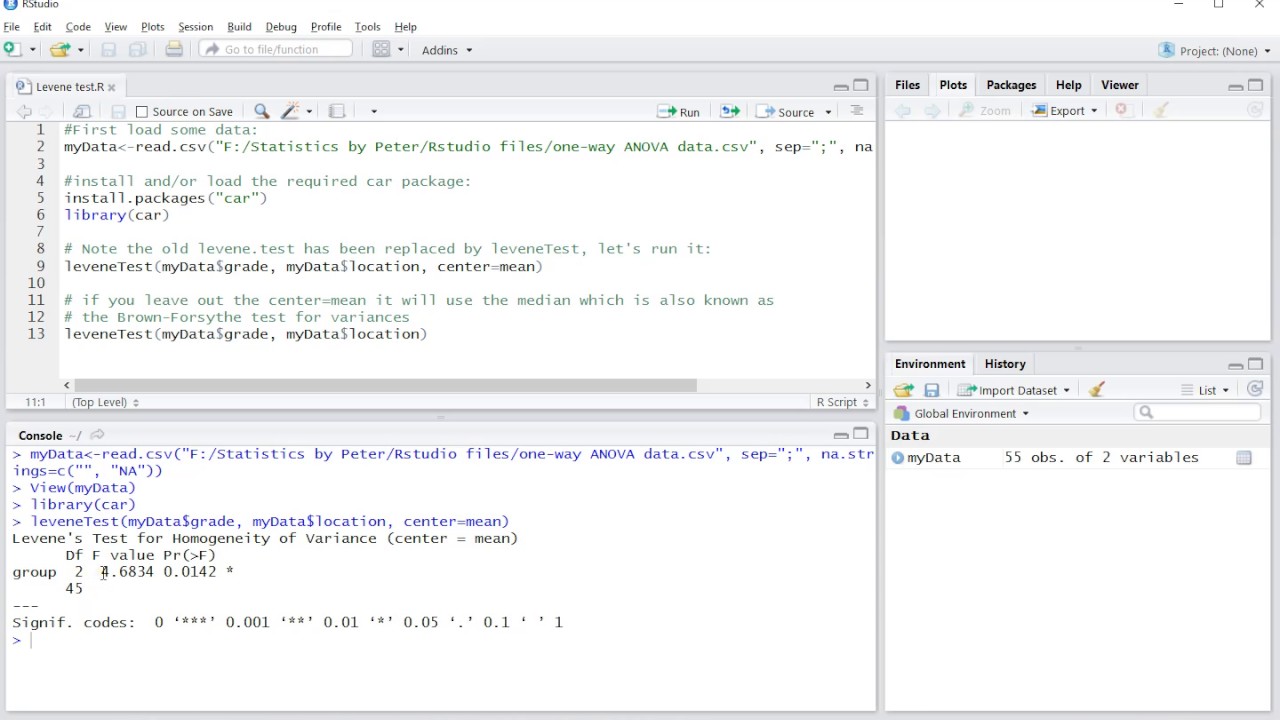Open the Help menu
The height and width of the screenshot is (720, 1280).
tap(405, 27)
